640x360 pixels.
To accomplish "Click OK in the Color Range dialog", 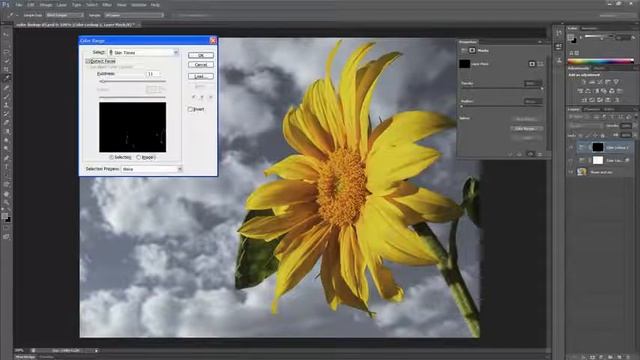I will (x=201, y=55).
